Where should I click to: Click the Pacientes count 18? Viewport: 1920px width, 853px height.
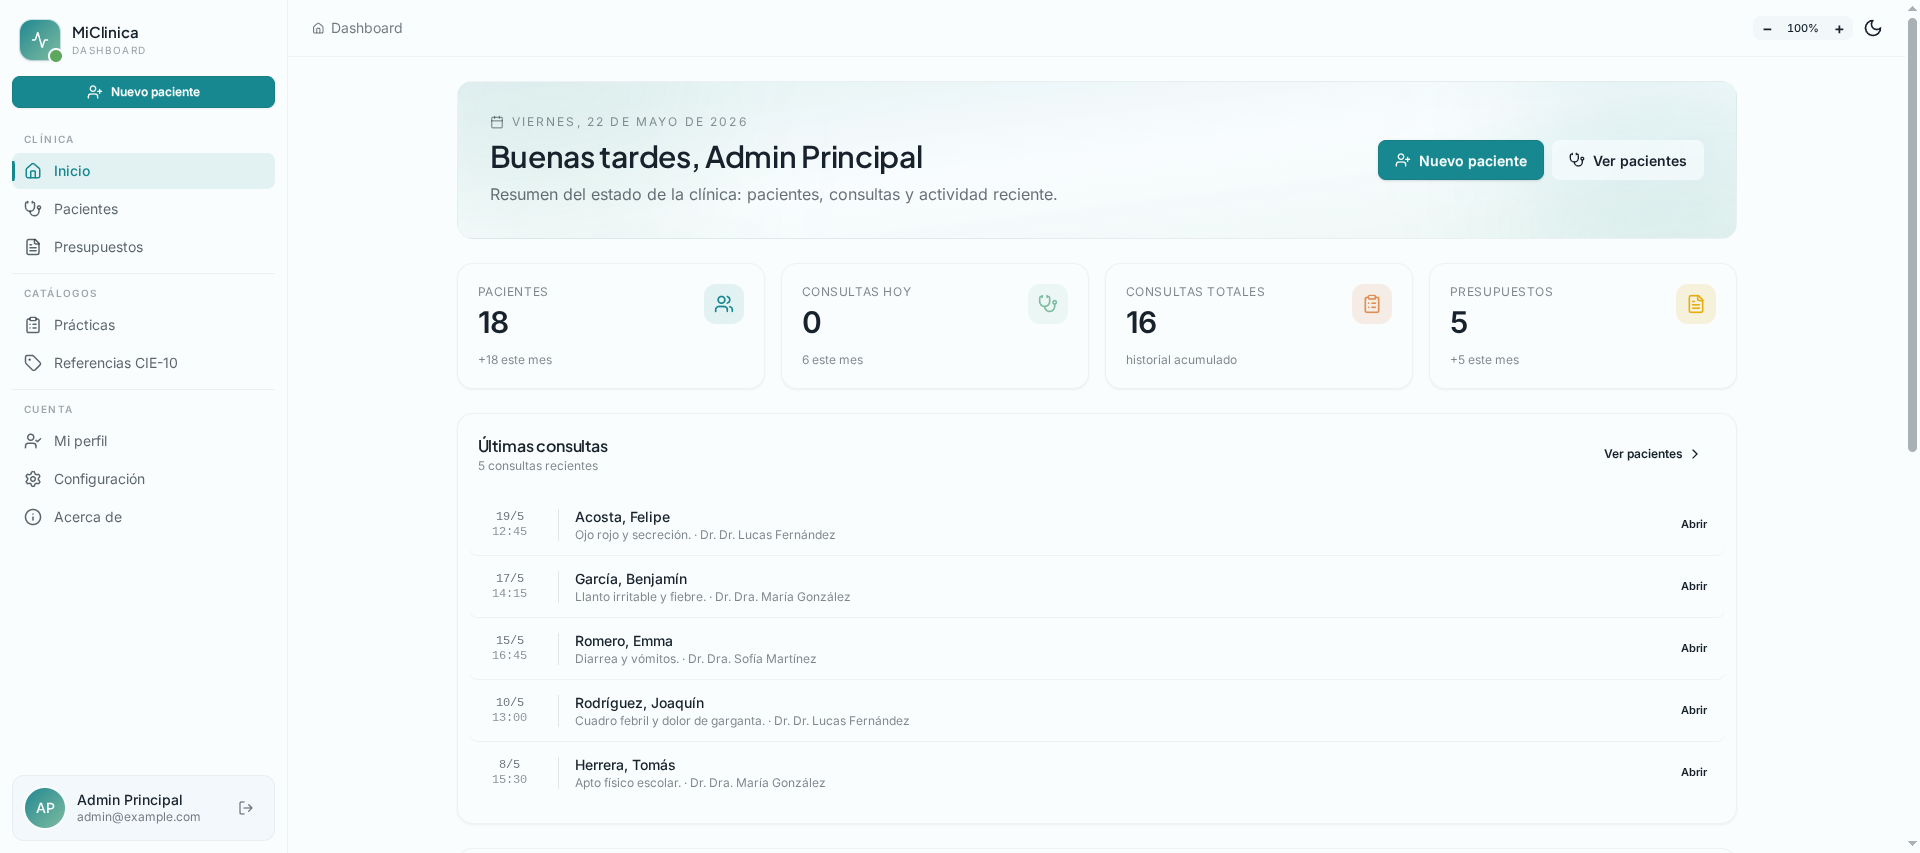click(493, 323)
